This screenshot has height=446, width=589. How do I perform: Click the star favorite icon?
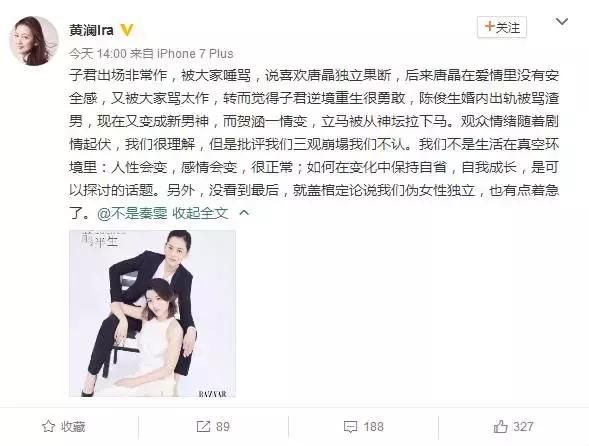[x=48, y=426]
